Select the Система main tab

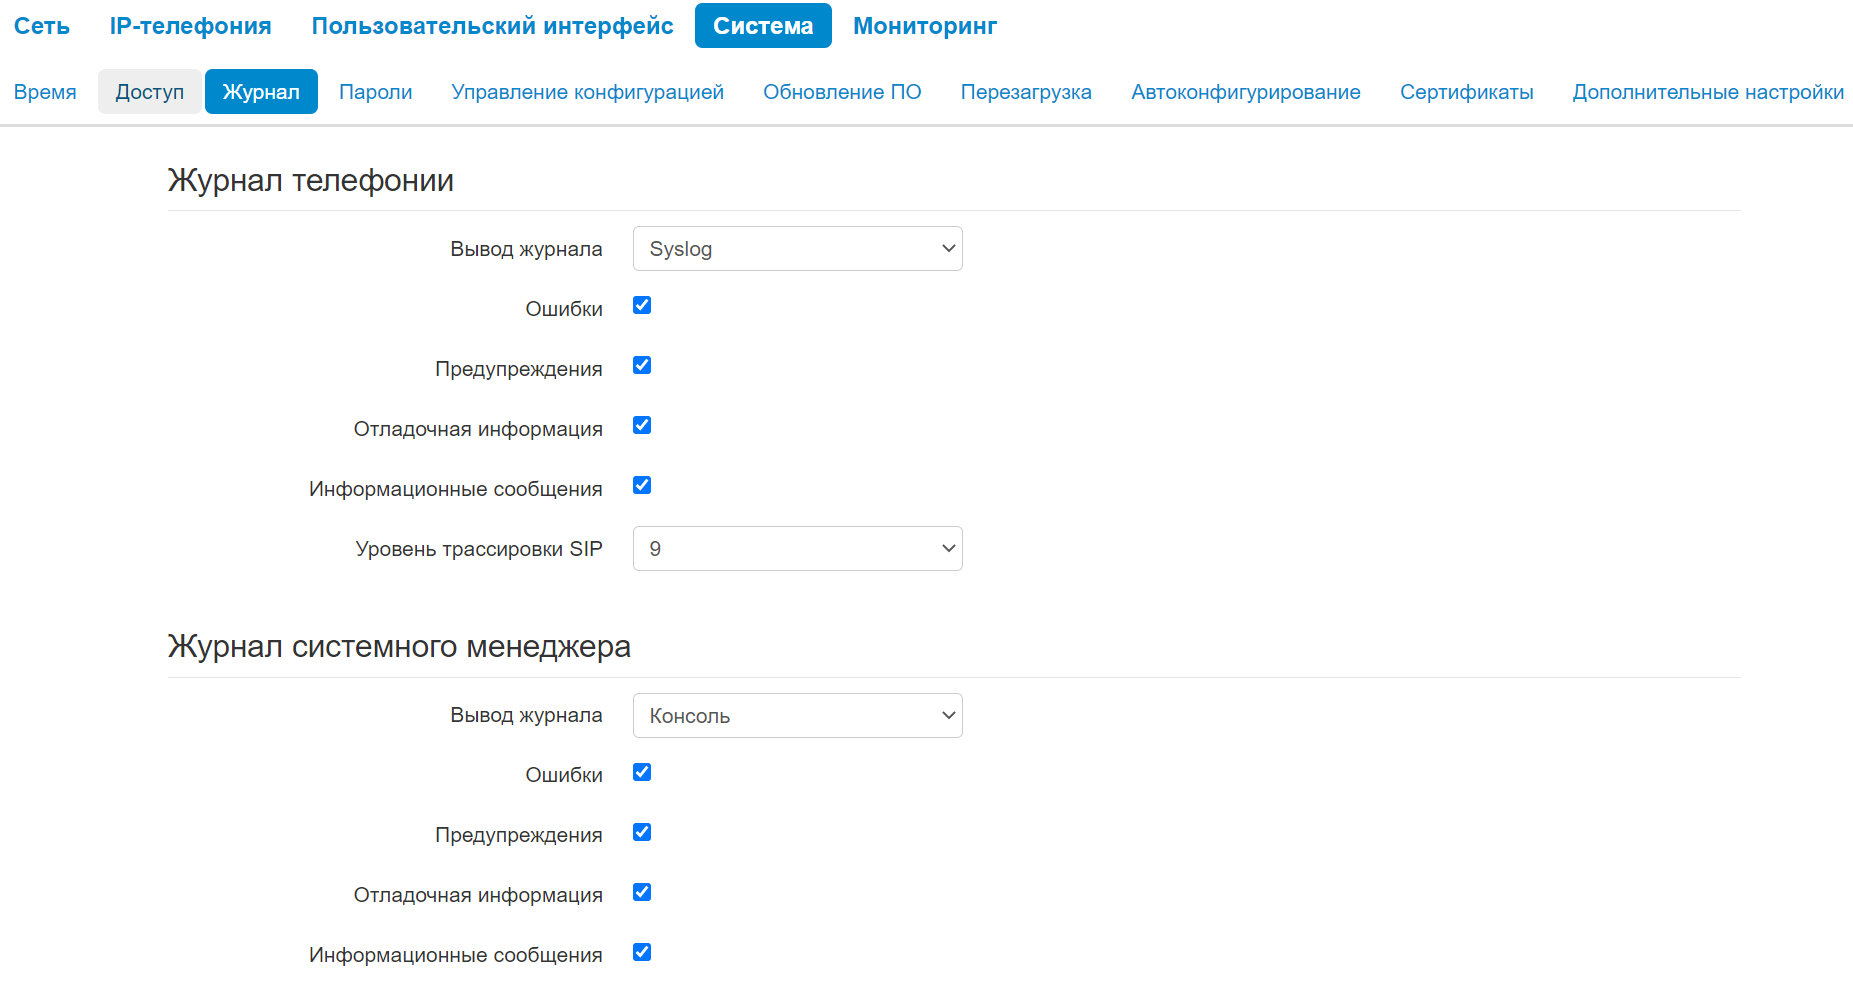pyautogui.click(x=763, y=26)
